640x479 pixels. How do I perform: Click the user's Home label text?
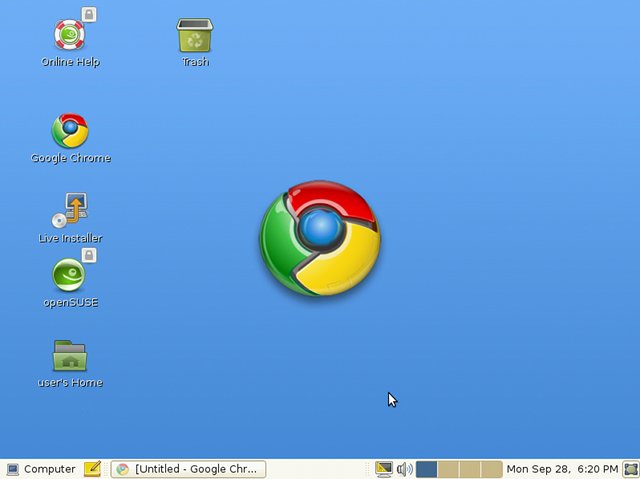(x=70, y=383)
